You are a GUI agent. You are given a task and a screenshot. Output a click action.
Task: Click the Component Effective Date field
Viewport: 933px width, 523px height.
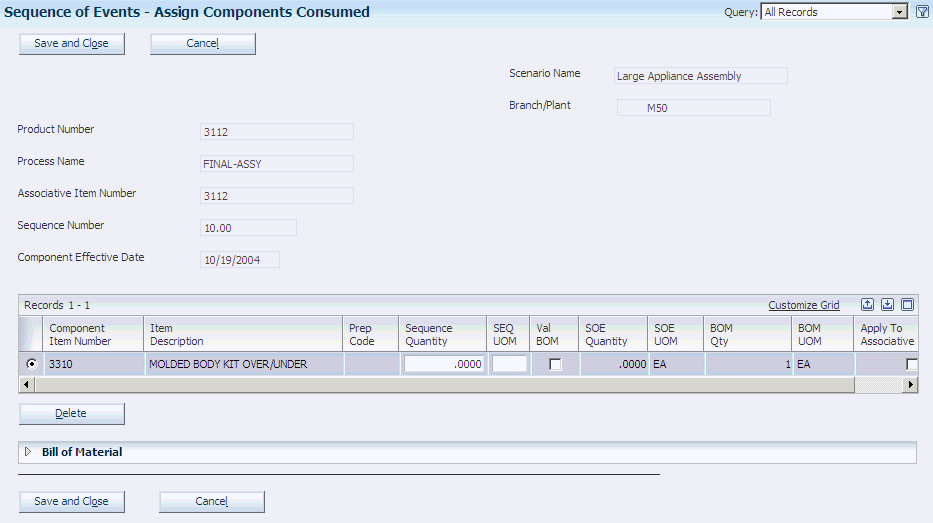pyautogui.click(x=240, y=260)
